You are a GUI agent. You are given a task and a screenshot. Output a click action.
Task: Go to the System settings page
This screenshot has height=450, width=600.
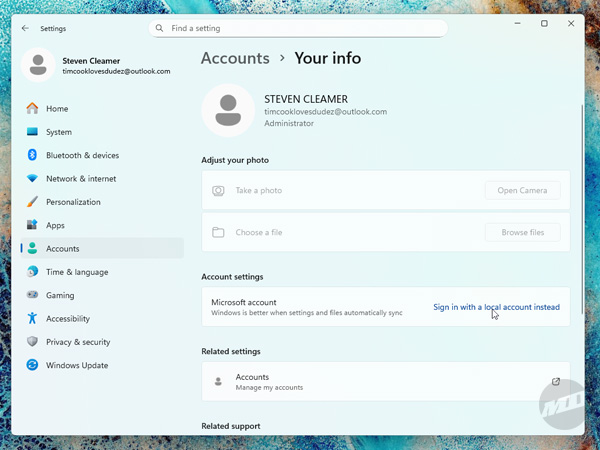click(59, 132)
